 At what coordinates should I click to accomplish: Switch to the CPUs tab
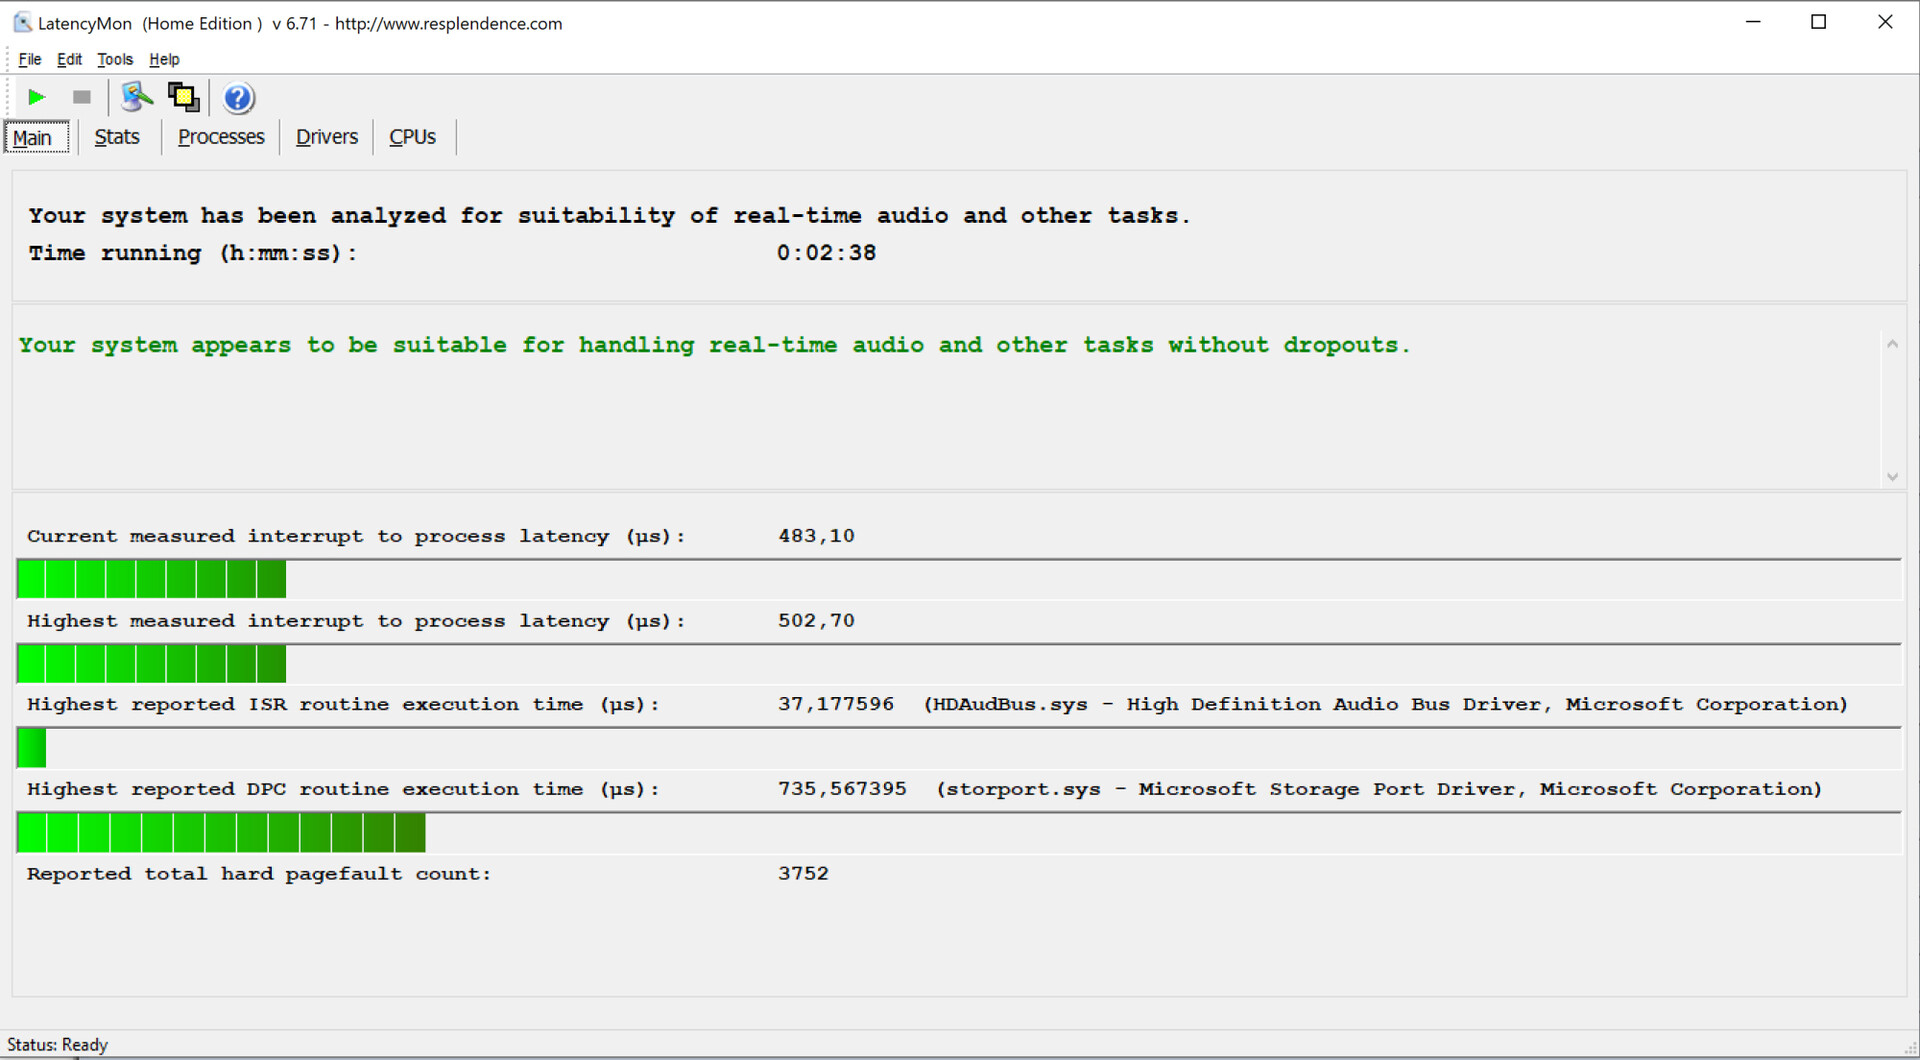pyautogui.click(x=413, y=137)
